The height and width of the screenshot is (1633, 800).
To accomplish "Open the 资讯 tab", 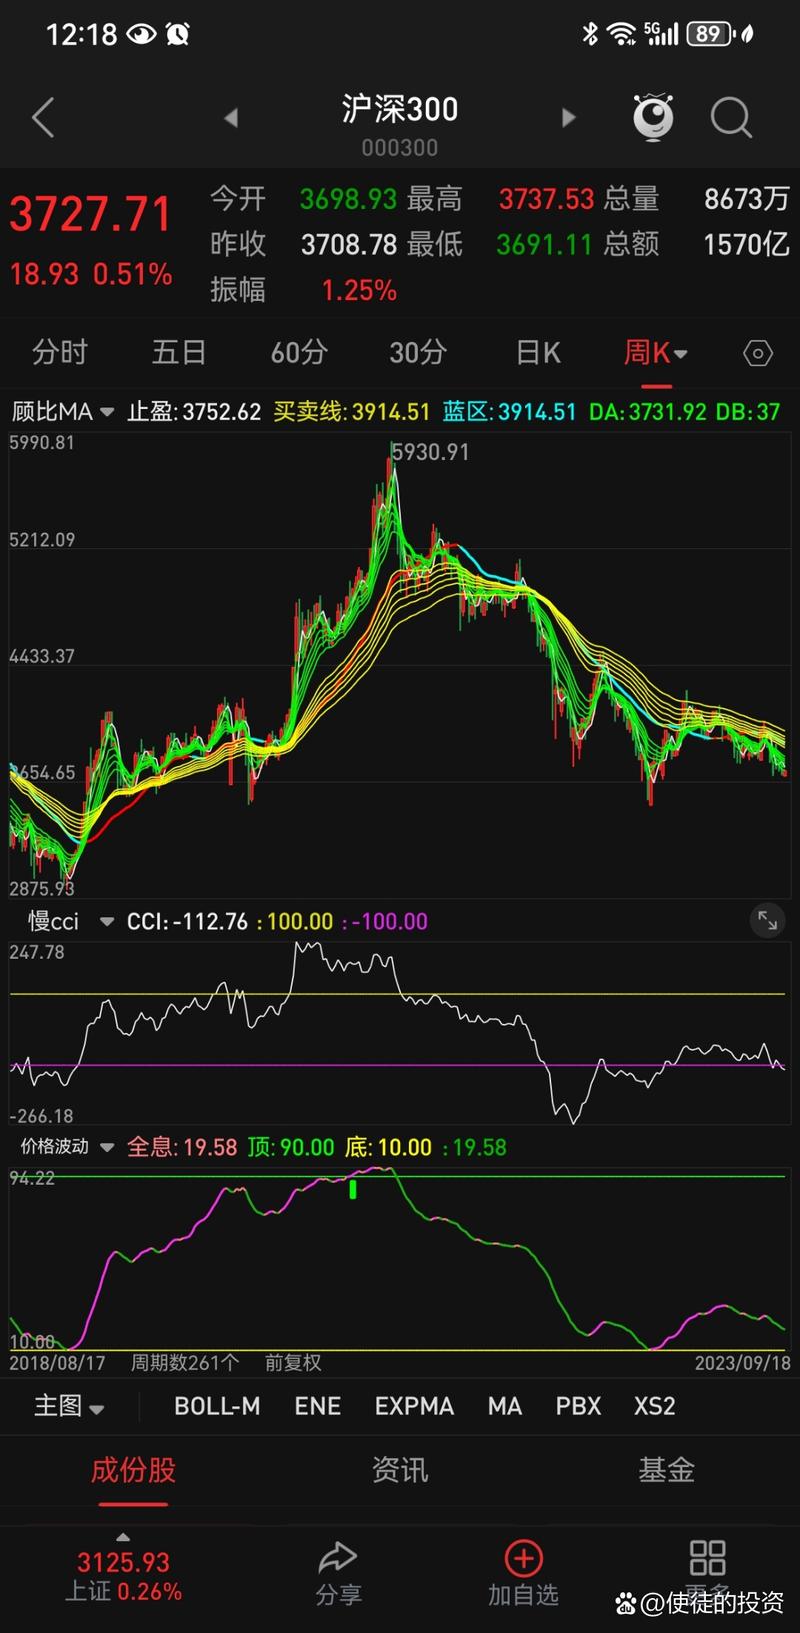I will point(400,1470).
